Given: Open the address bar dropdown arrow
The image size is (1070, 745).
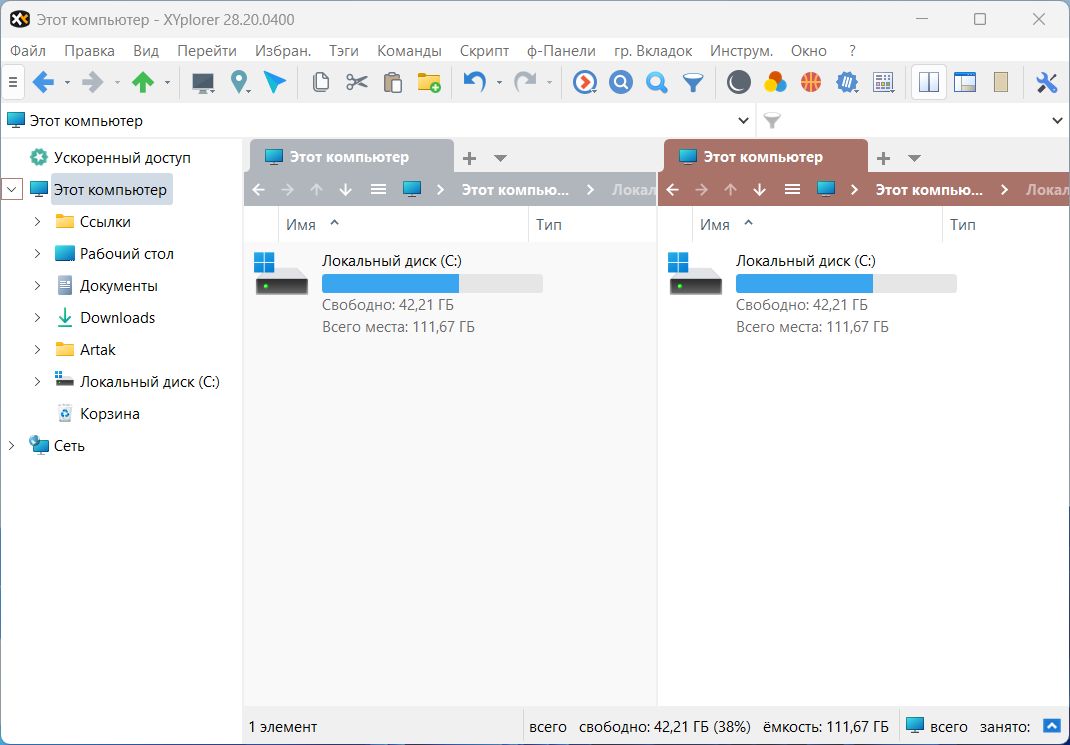Looking at the screenshot, I should (743, 121).
